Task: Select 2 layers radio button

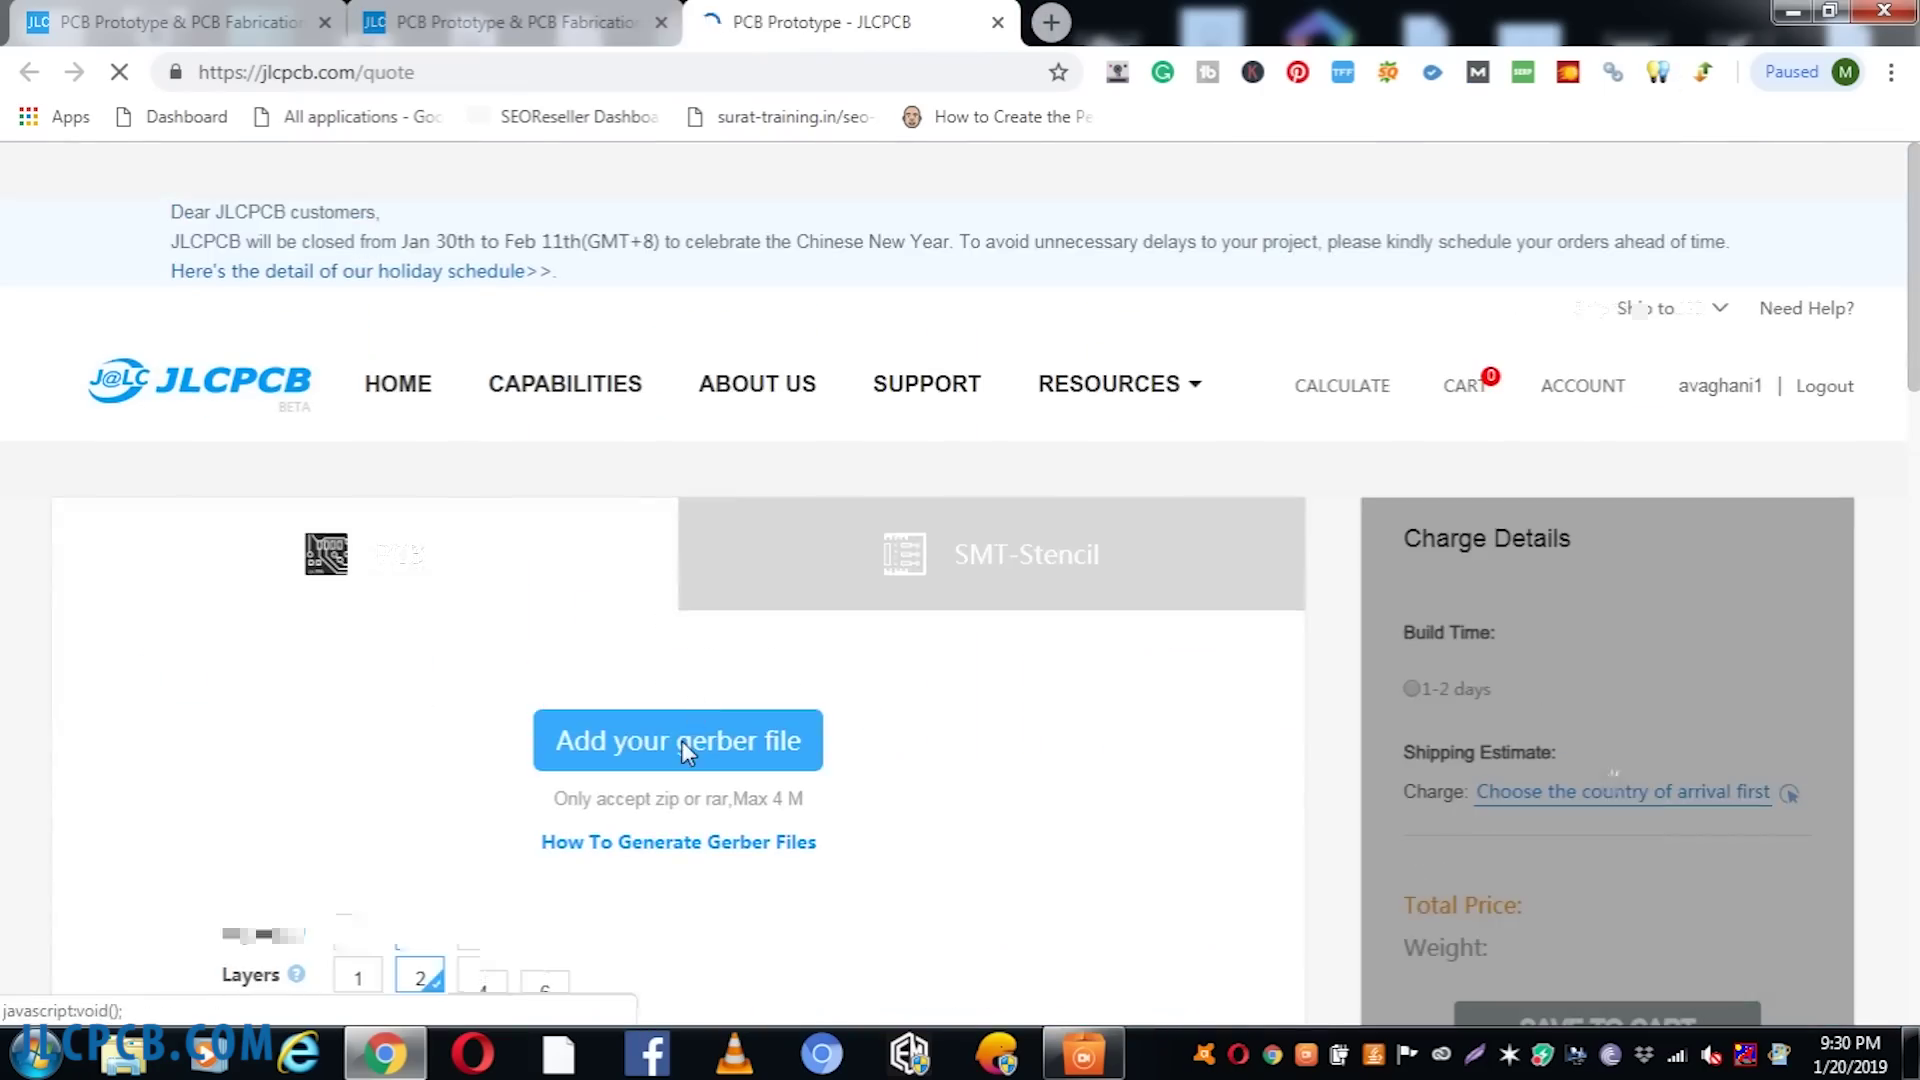Action: pyautogui.click(x=419, y=975)
